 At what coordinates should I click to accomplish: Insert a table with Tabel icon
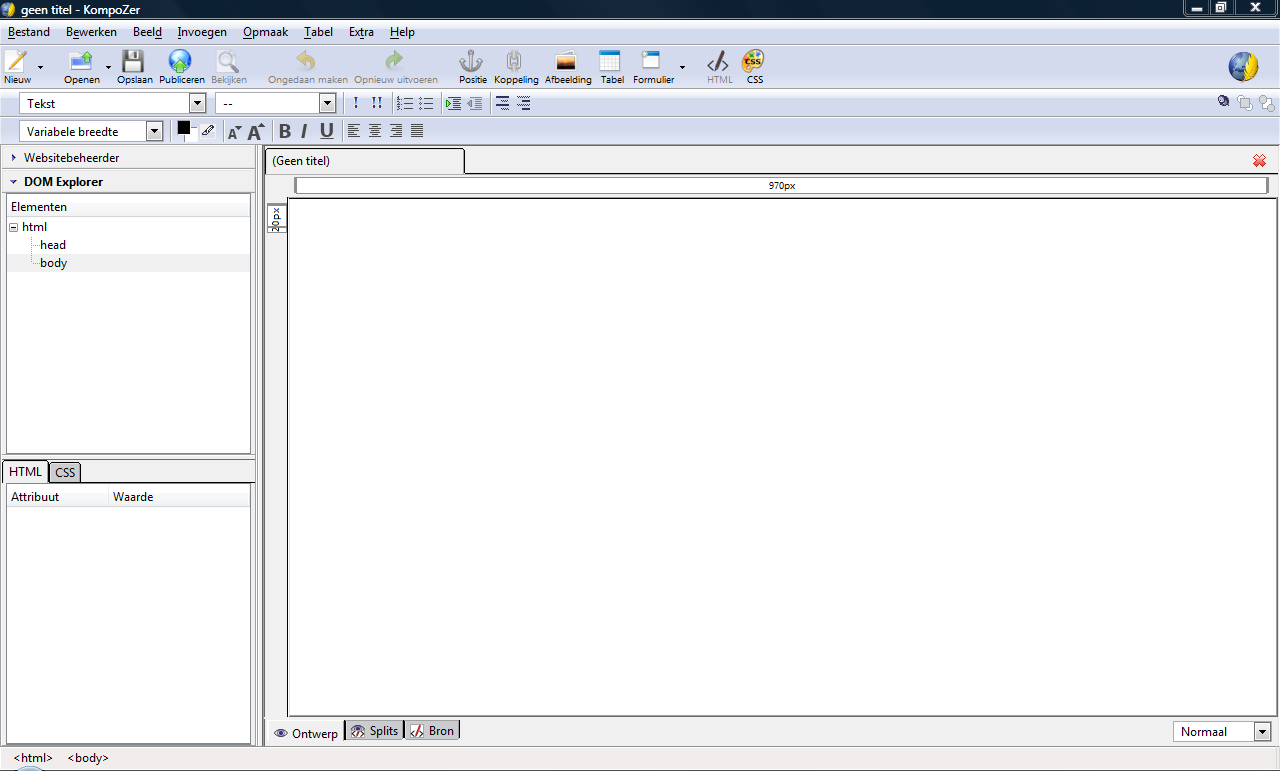click(x=611, y=67)
